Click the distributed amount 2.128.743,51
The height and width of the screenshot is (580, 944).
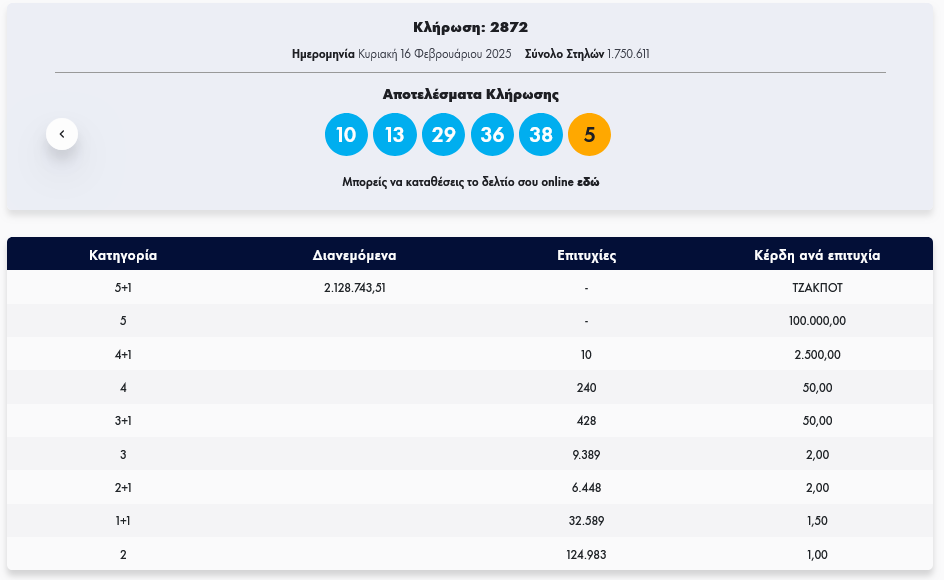355,288
